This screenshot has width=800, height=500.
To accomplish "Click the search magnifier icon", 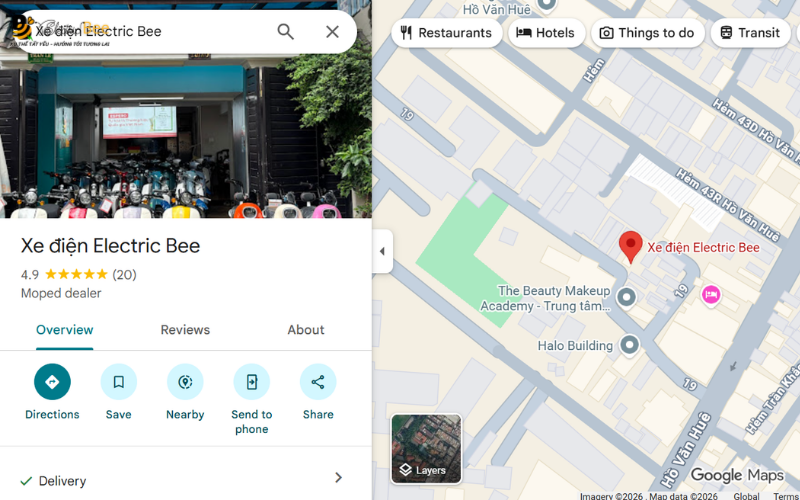I will (286, 32).
